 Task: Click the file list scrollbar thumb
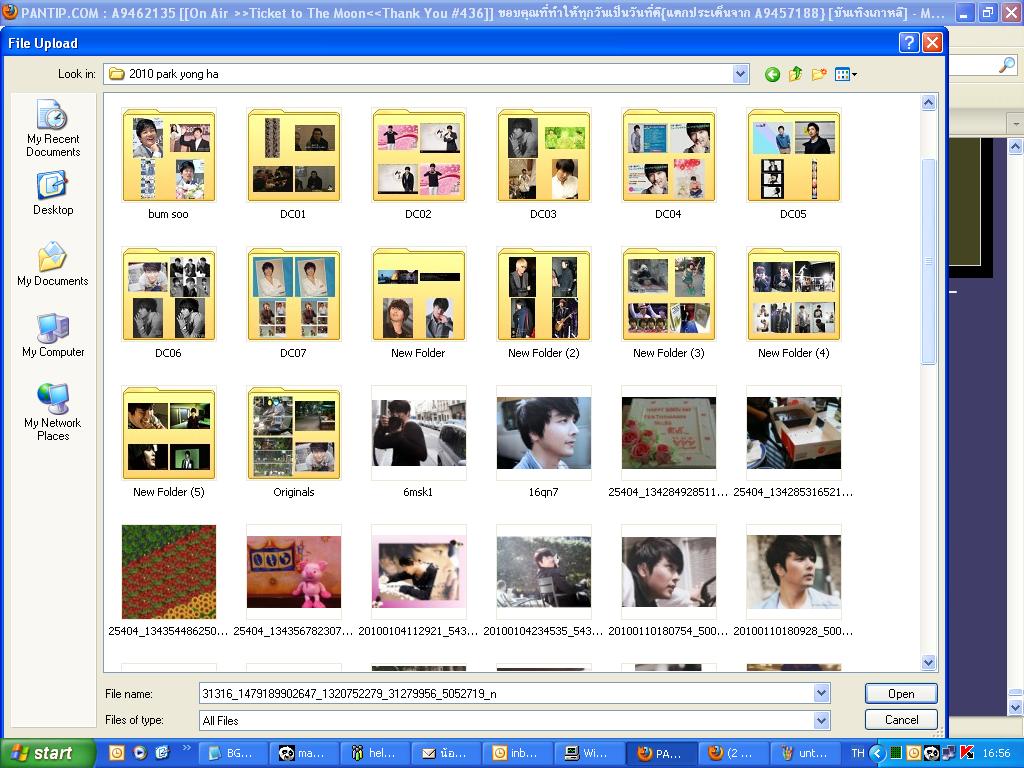pyautogui.click(x=928, y=261)
